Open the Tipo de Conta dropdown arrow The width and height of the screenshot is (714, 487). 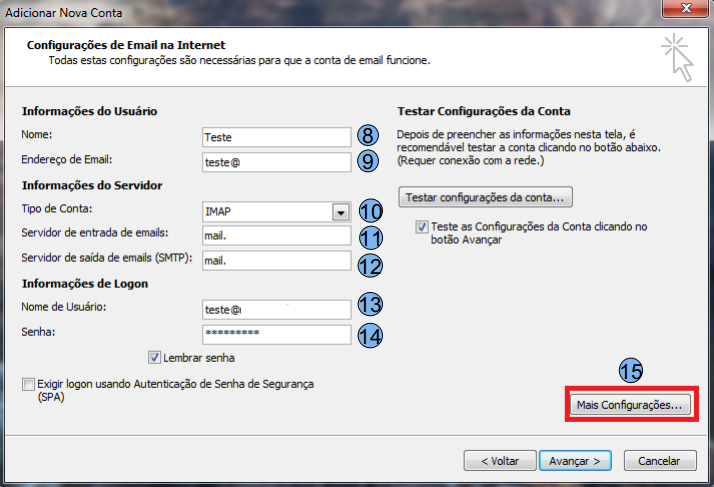click(341, 212)
